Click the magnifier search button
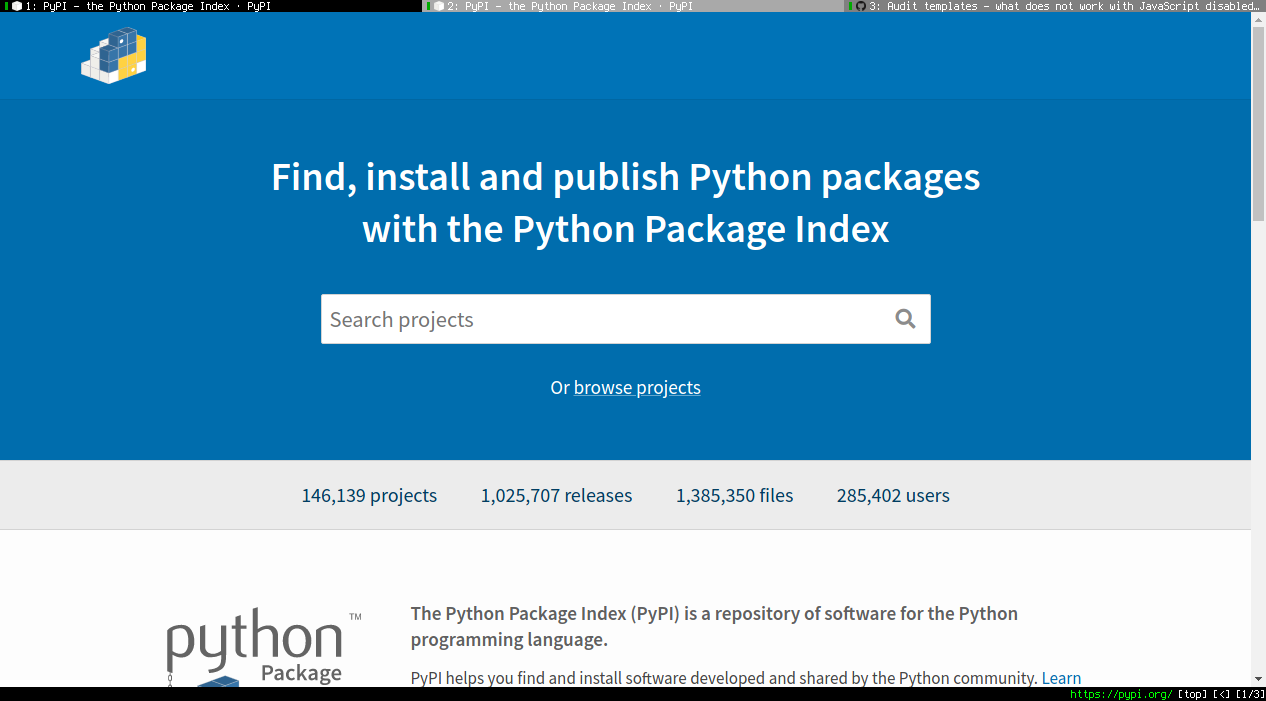 point(905,319)
